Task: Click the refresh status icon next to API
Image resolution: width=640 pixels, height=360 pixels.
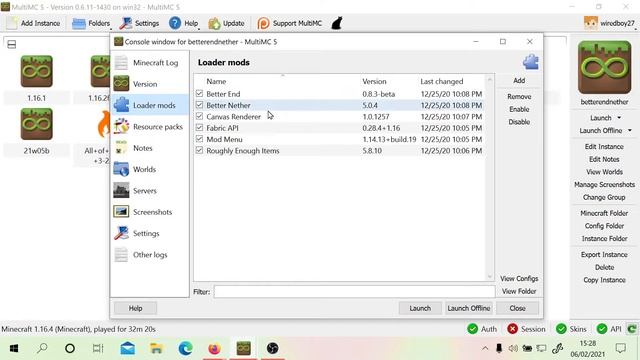Action: pos(632,329)
